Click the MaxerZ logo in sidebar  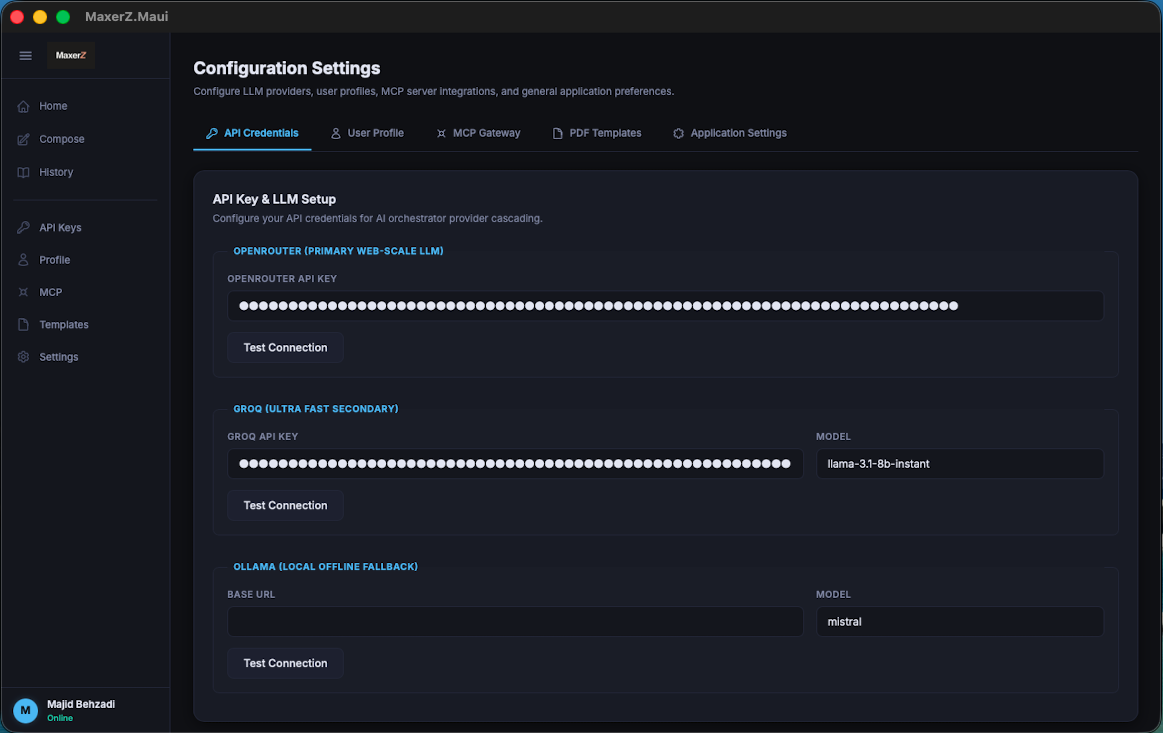[71, 56]
